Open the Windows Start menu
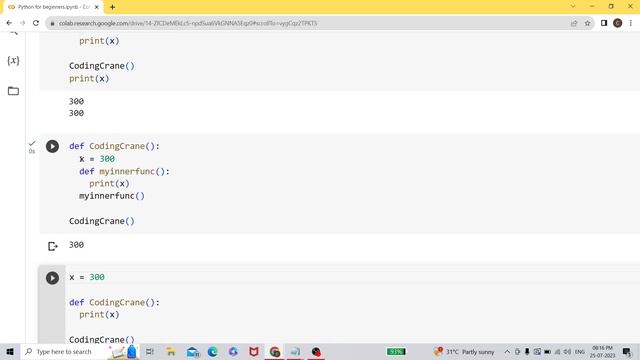This screenshot has height=360, width=640. [x=10, y=351]
